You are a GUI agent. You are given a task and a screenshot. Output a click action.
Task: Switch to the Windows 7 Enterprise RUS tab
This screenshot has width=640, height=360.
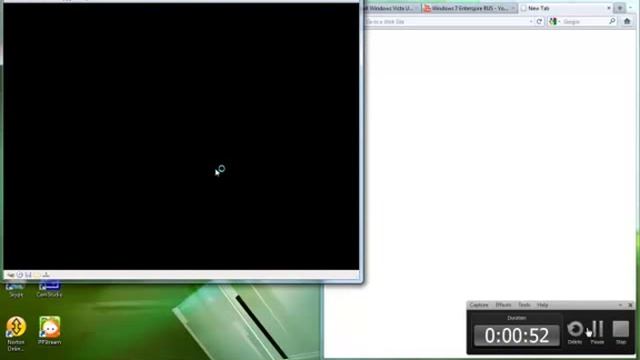469,8
